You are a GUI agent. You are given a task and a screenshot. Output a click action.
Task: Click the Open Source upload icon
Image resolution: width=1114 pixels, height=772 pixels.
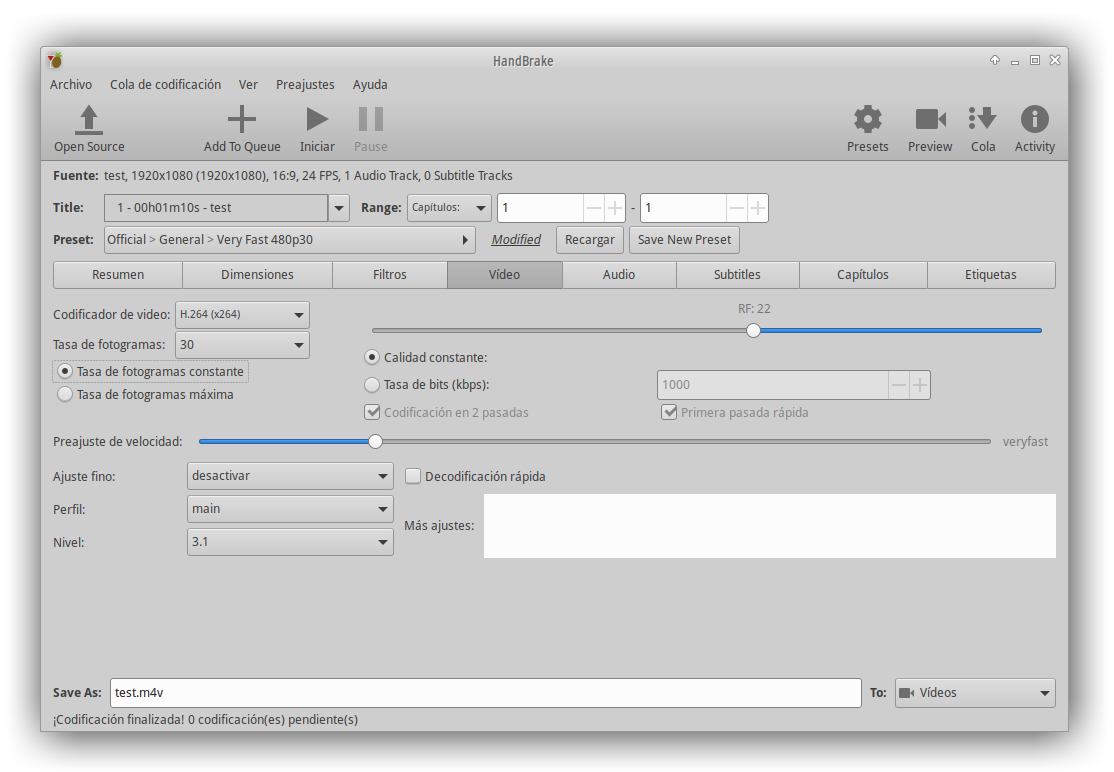tap(89, 120)
